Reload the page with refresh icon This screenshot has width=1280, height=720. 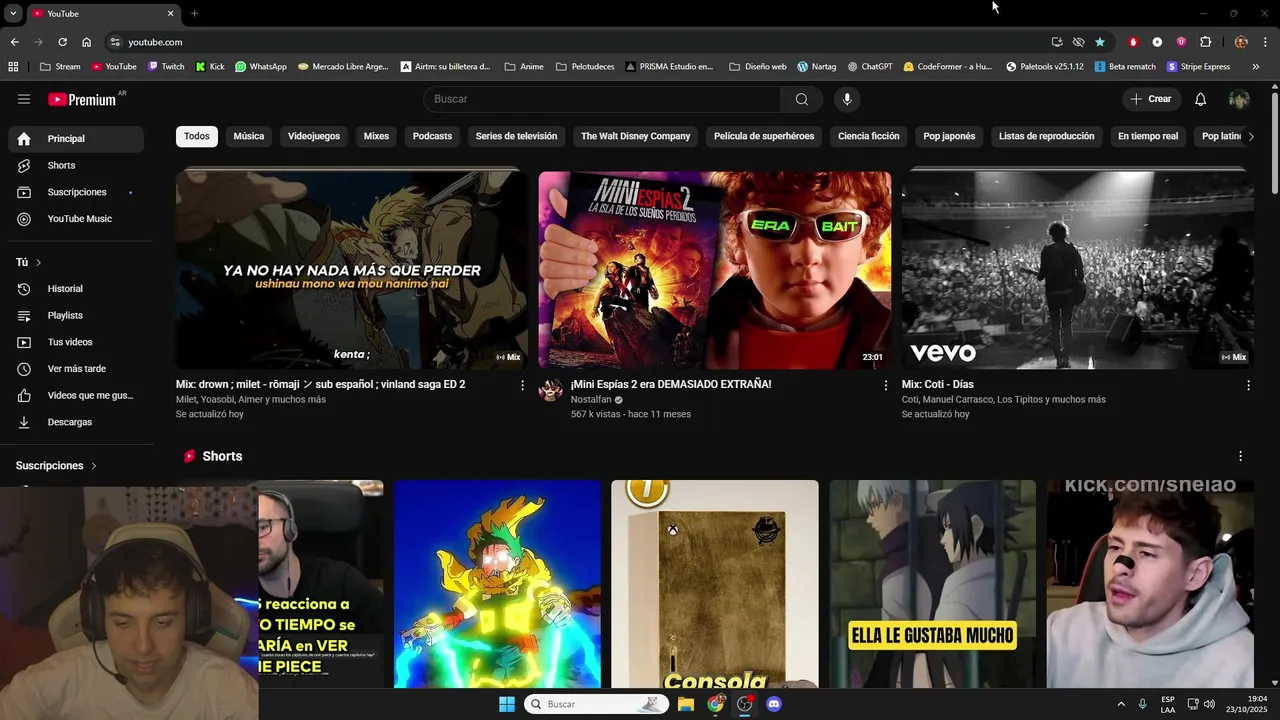[x=62, y=42]
